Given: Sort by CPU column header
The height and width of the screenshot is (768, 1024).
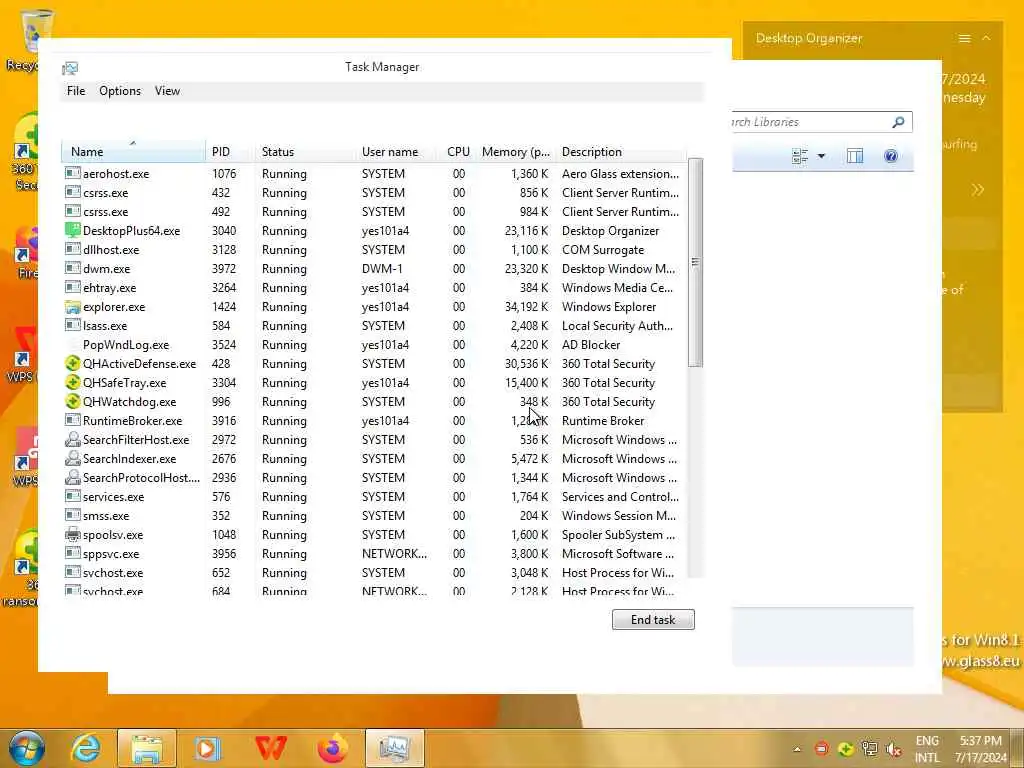Looking at the screenshot, I should [458, 152].
